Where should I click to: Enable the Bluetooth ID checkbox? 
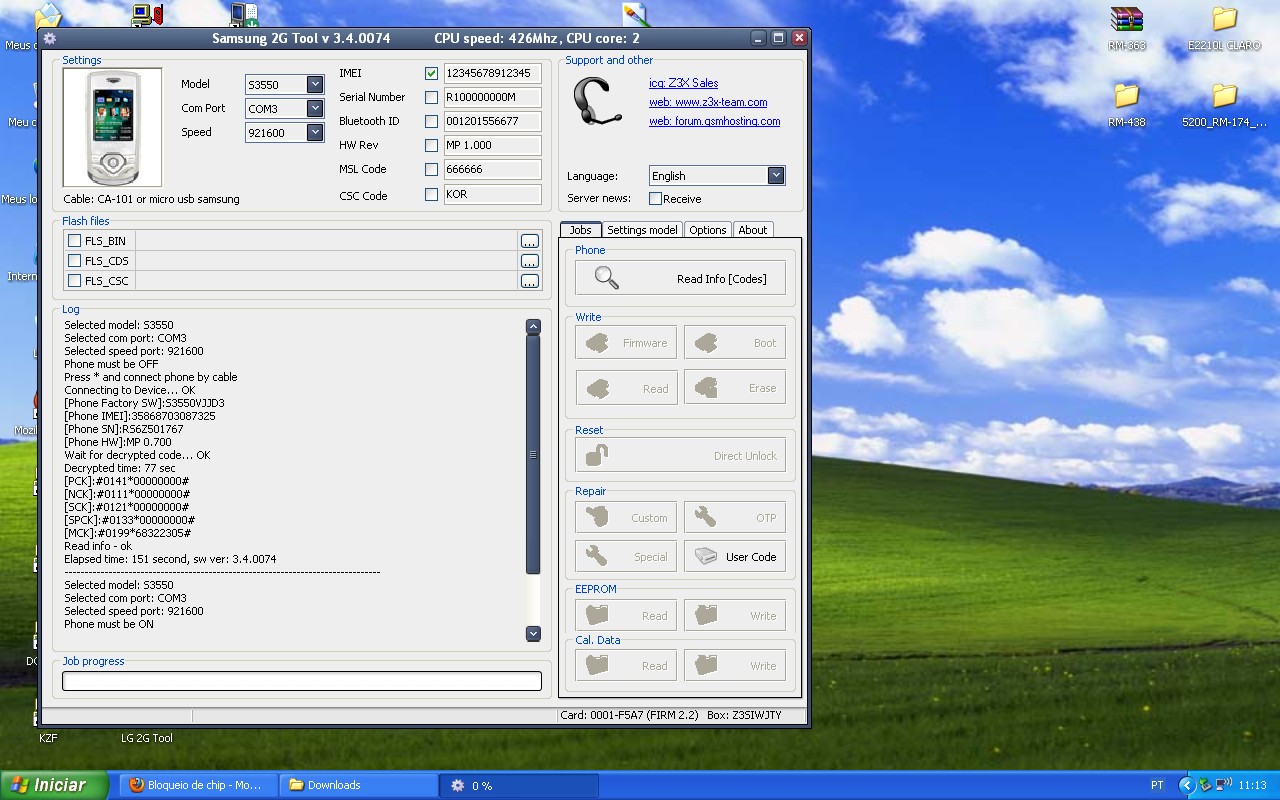pyautogui.click(x=431, y=122)
